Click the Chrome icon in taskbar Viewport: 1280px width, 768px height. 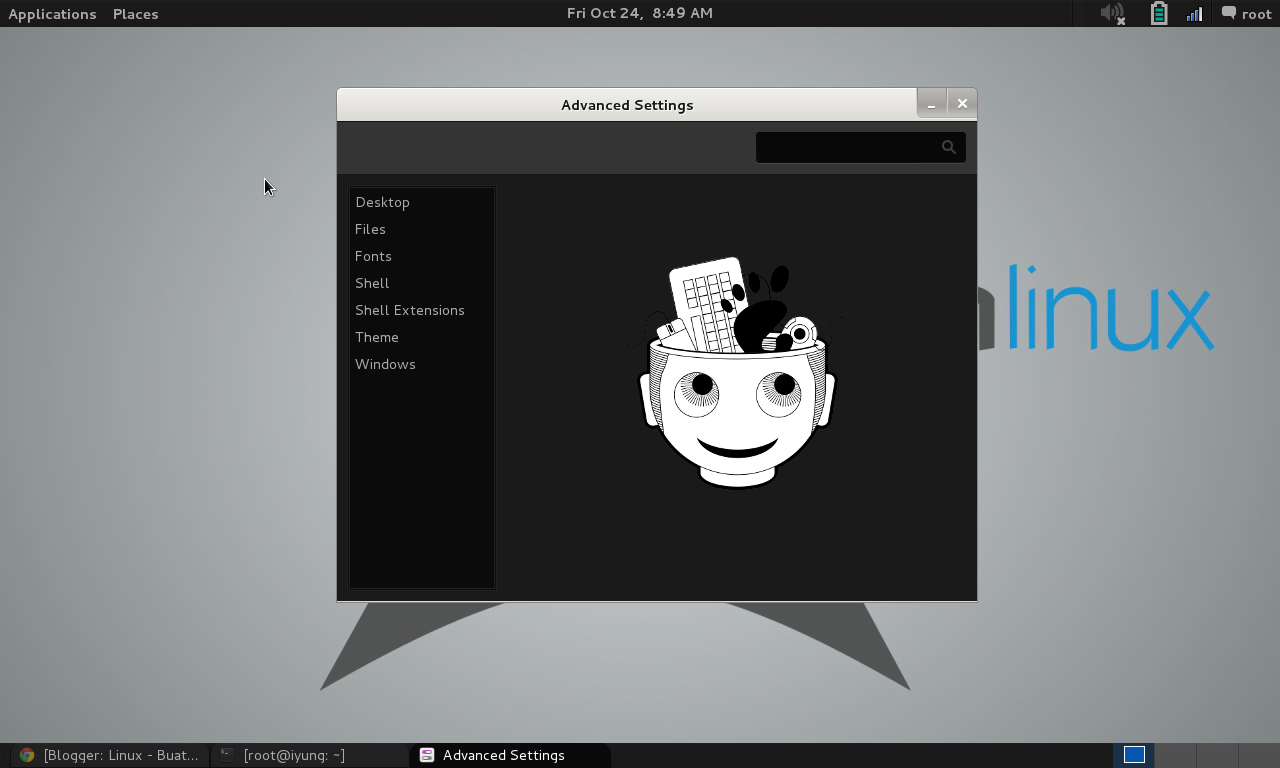click(27, 755)
